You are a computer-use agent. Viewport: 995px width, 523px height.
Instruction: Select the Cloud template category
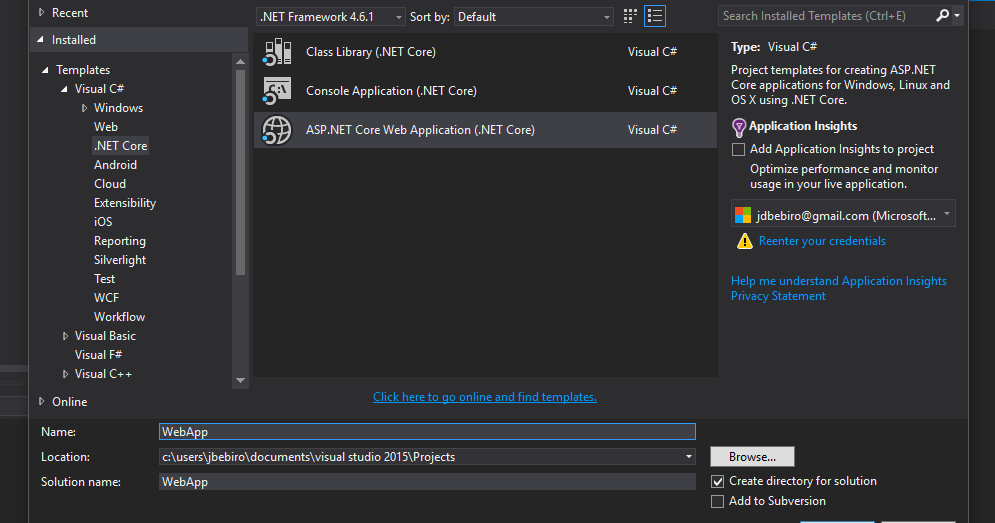pyautogui.click(x=110, y=184)
